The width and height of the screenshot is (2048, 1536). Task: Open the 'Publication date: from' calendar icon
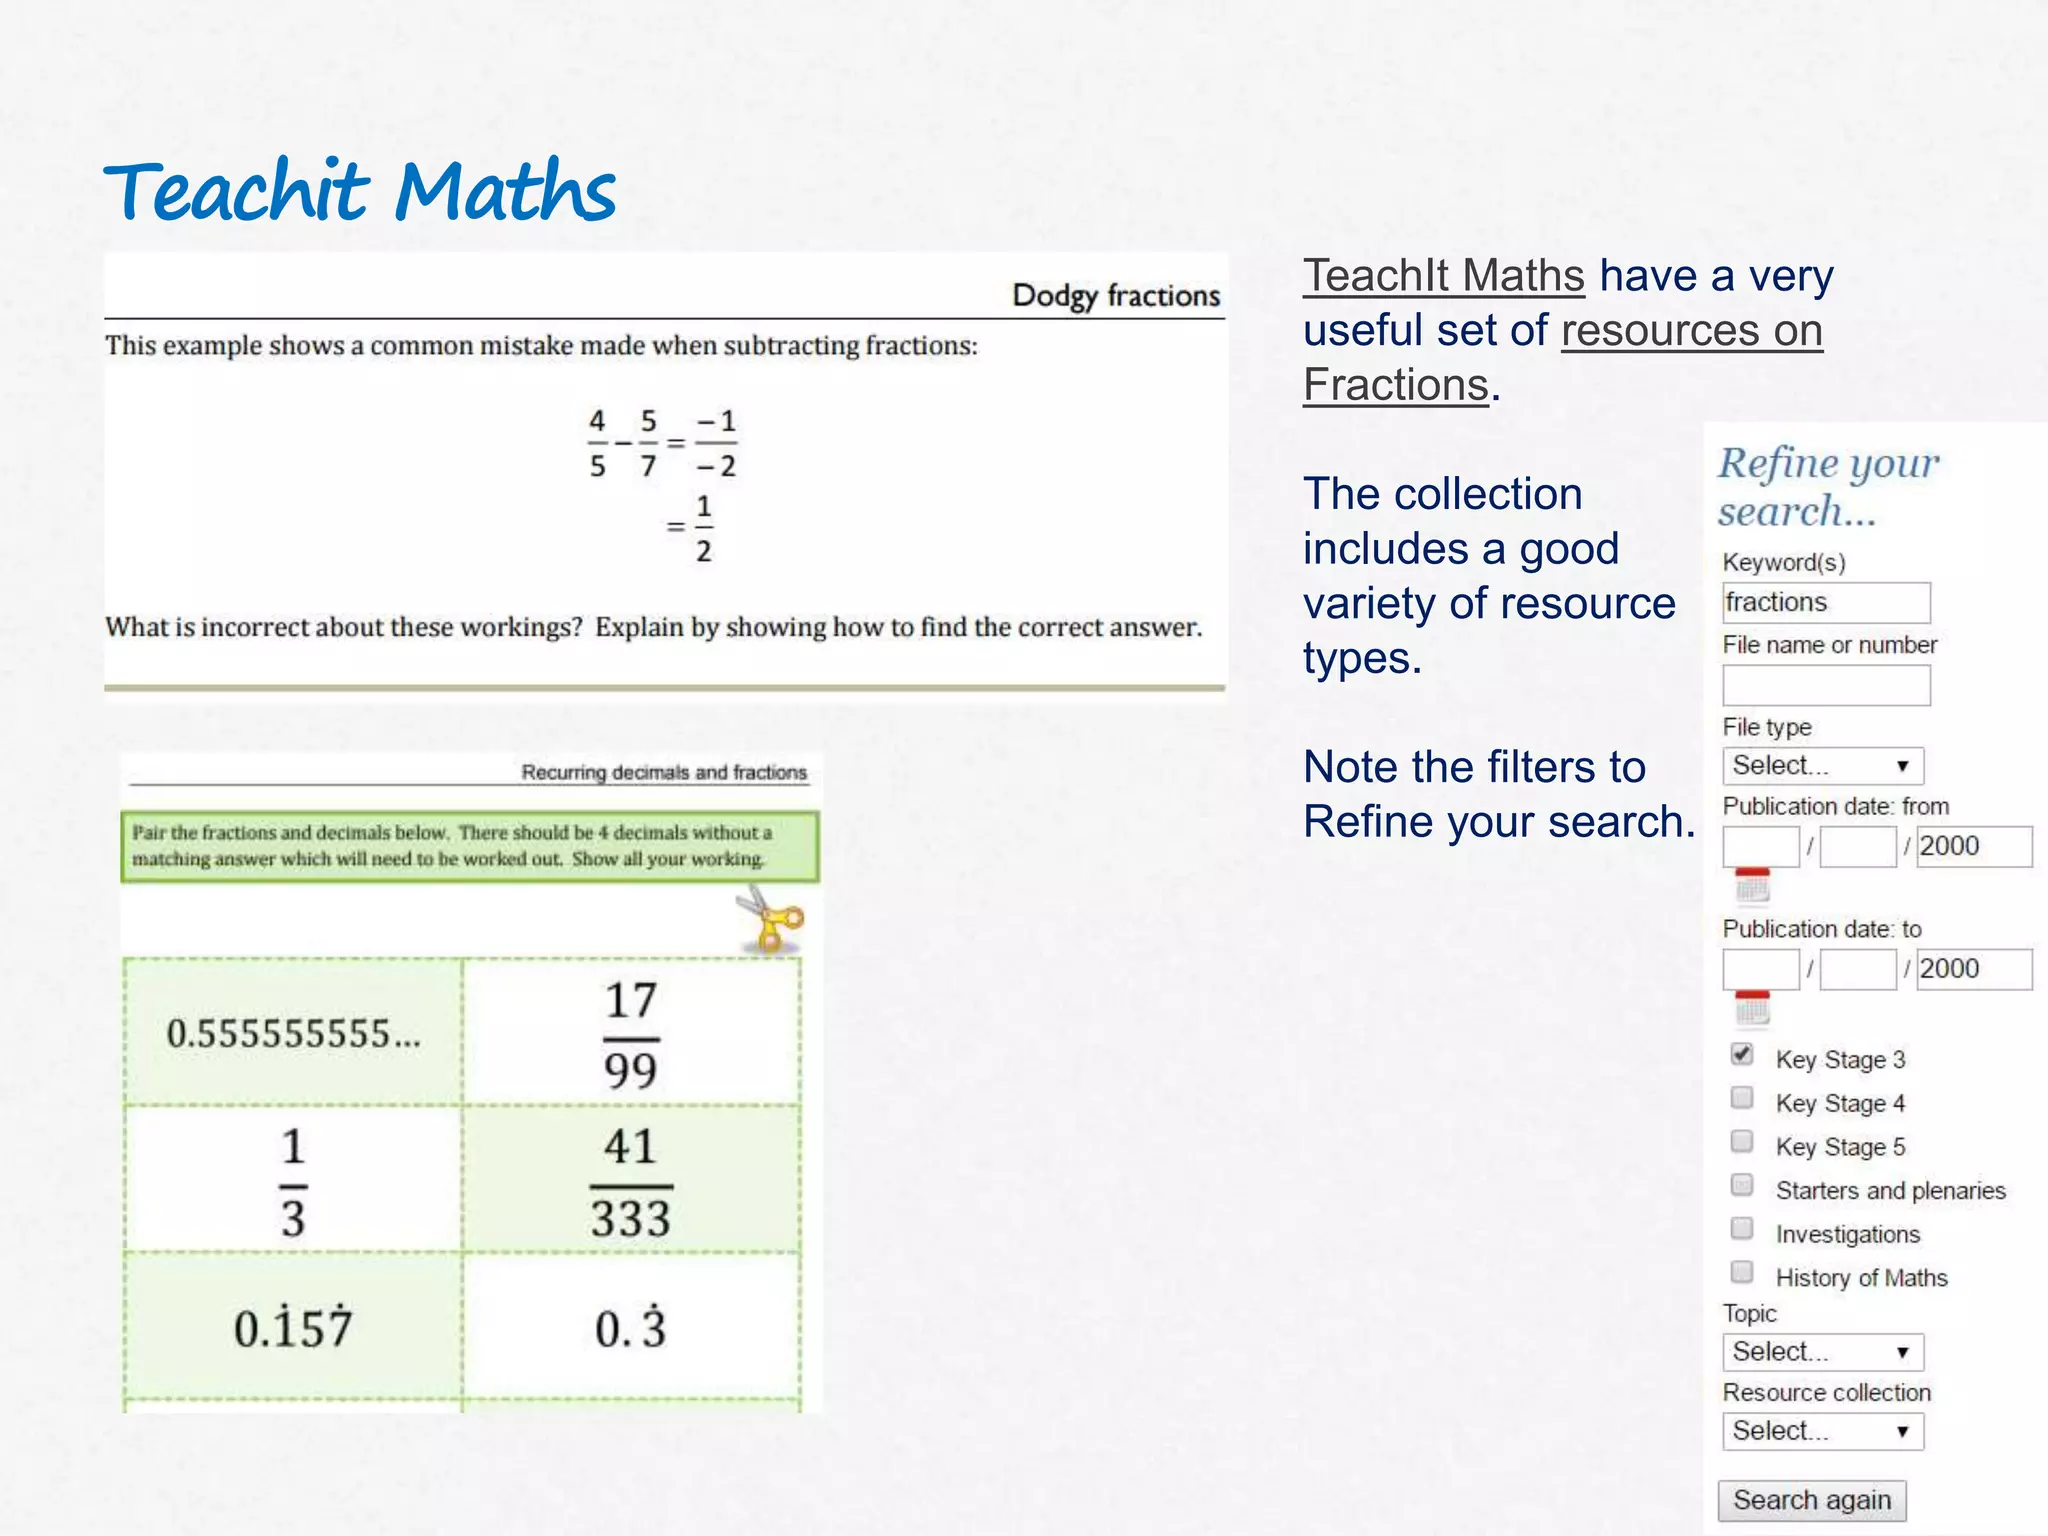click(x=1752, y=885)
